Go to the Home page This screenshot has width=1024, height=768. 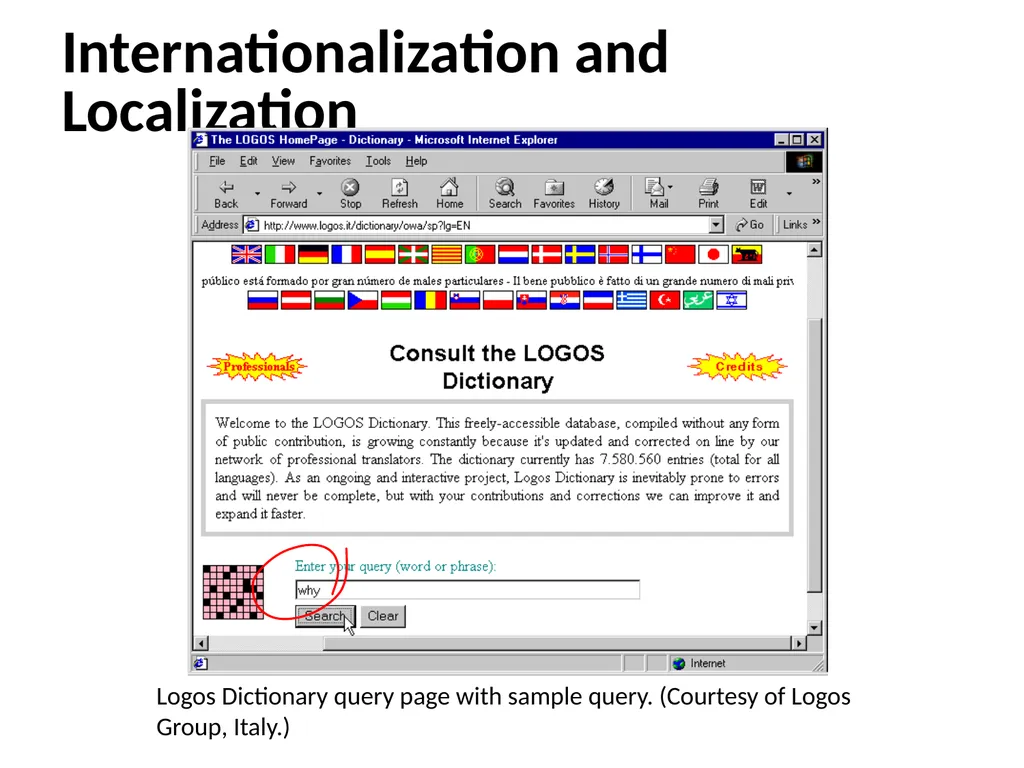[449, 194]
